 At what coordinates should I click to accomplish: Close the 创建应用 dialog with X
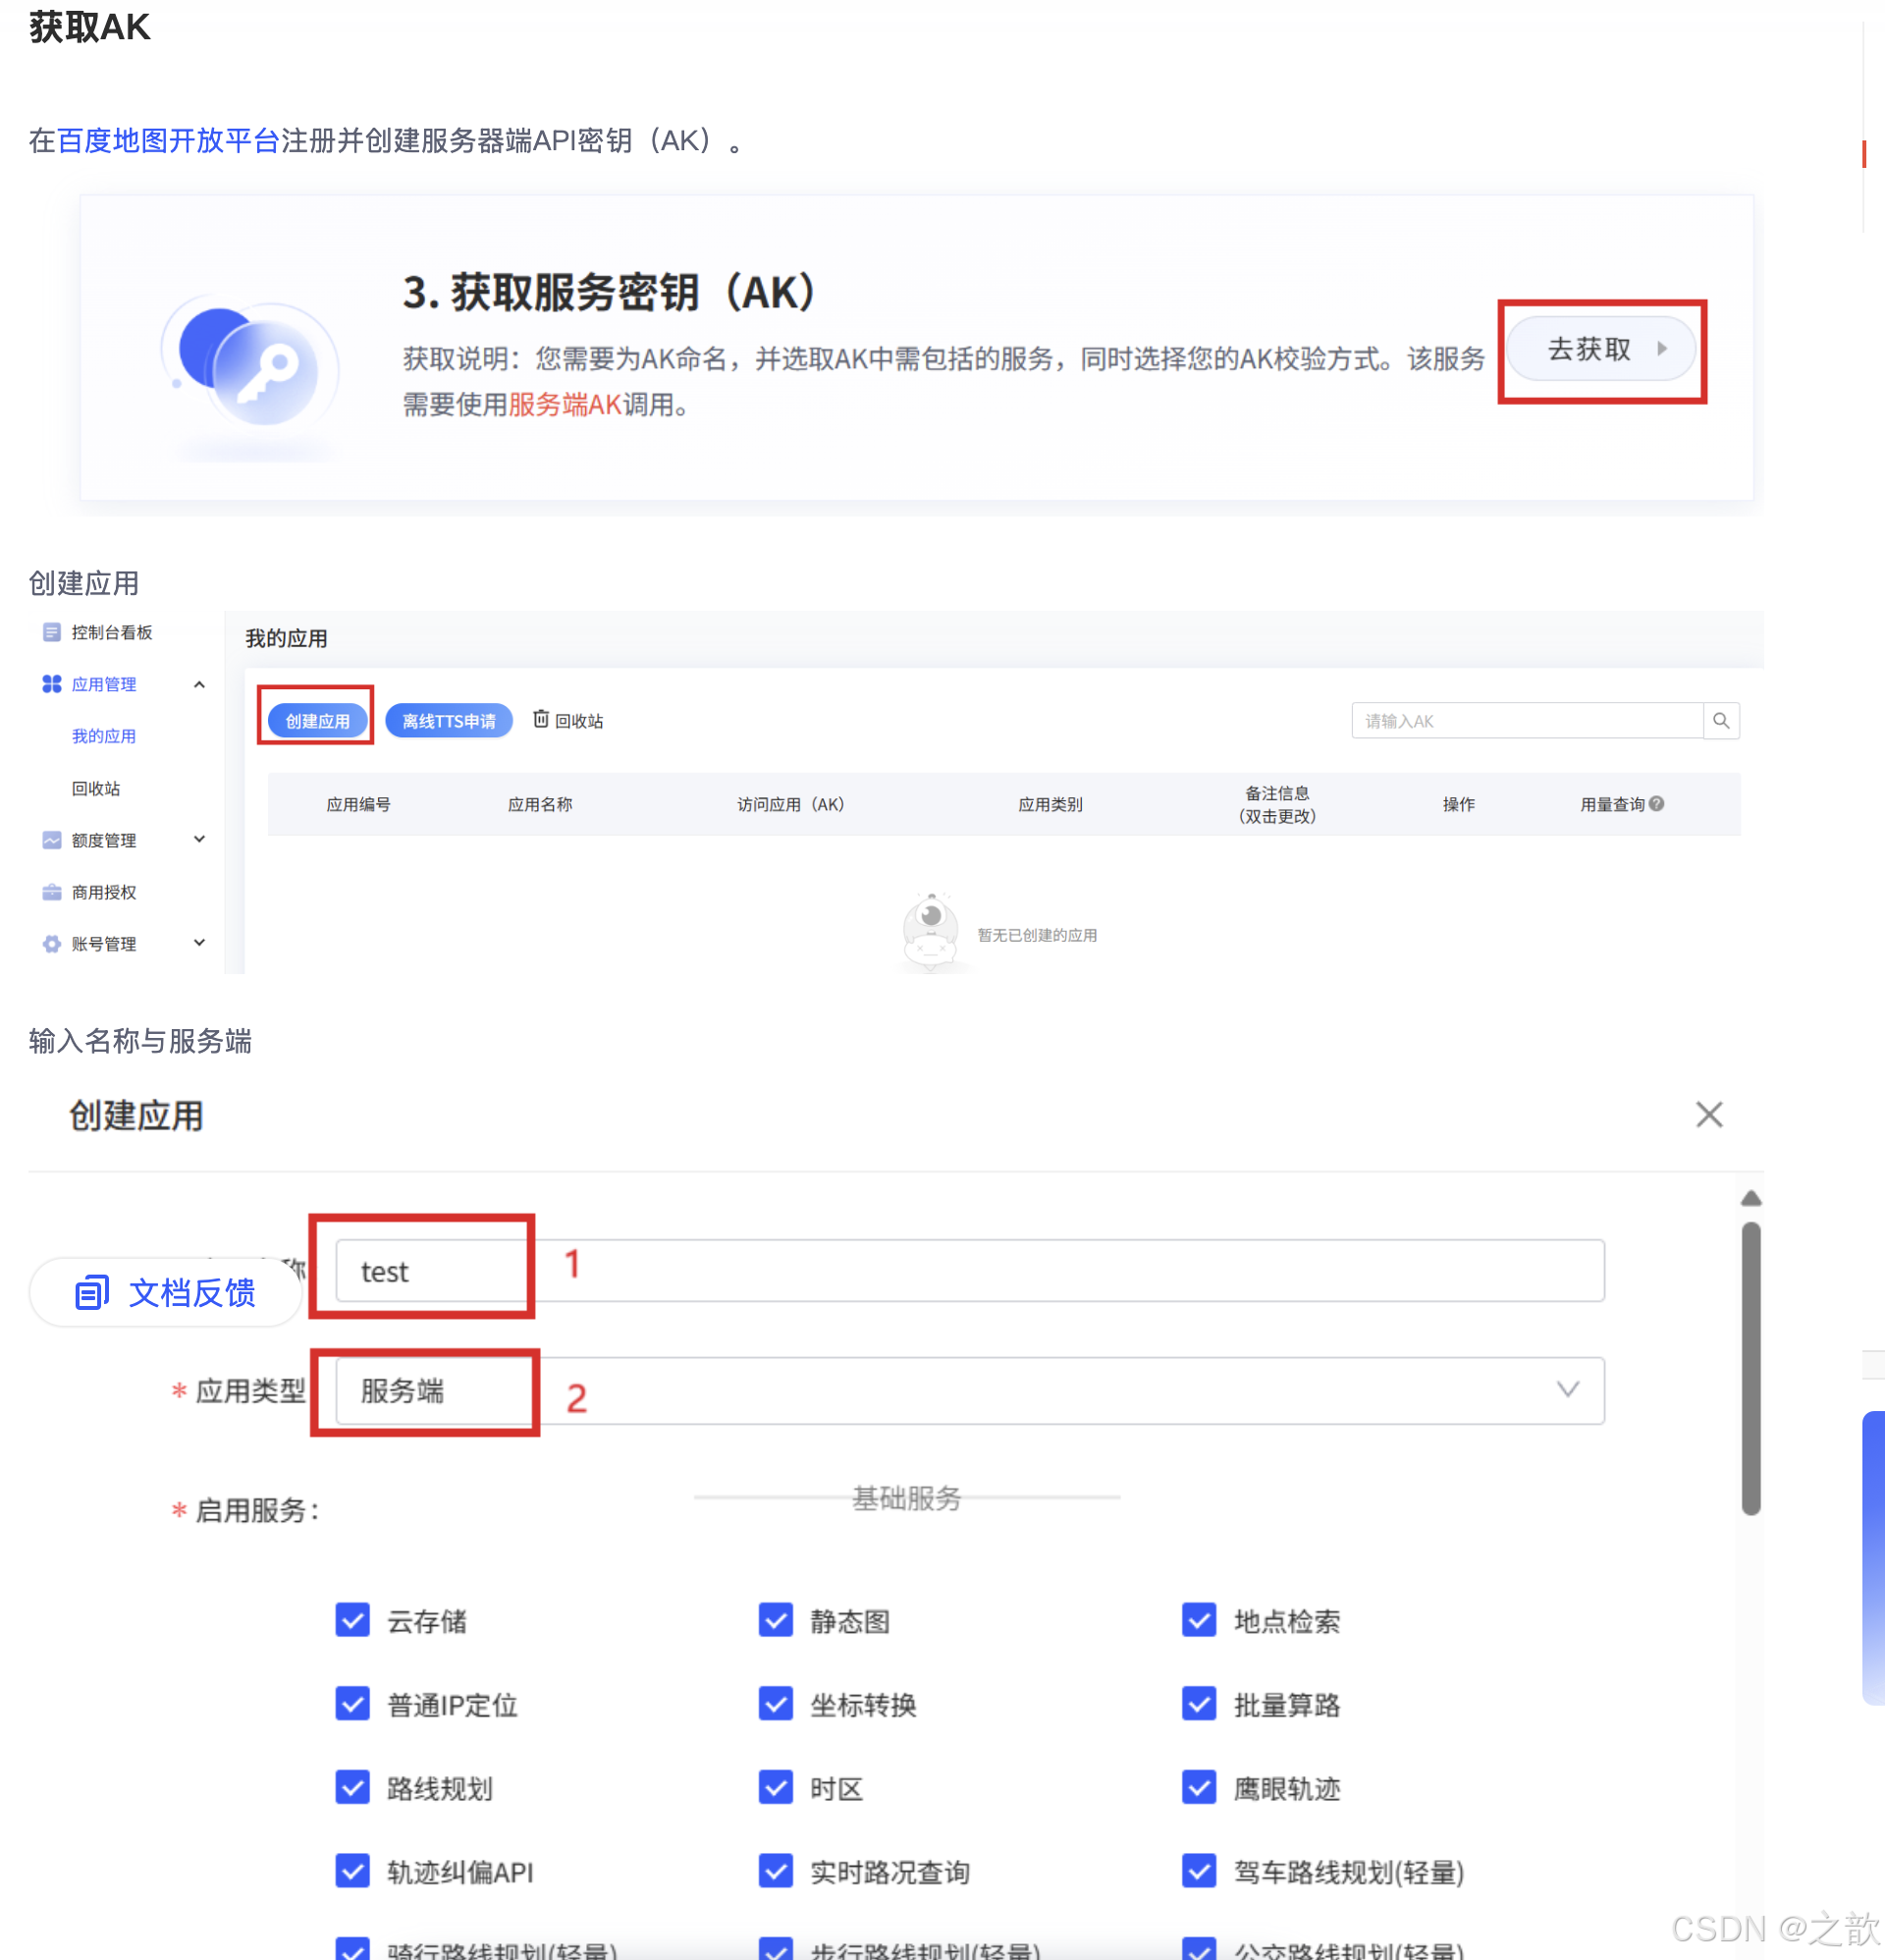pyautogui.click(x=1709, y=1114)
